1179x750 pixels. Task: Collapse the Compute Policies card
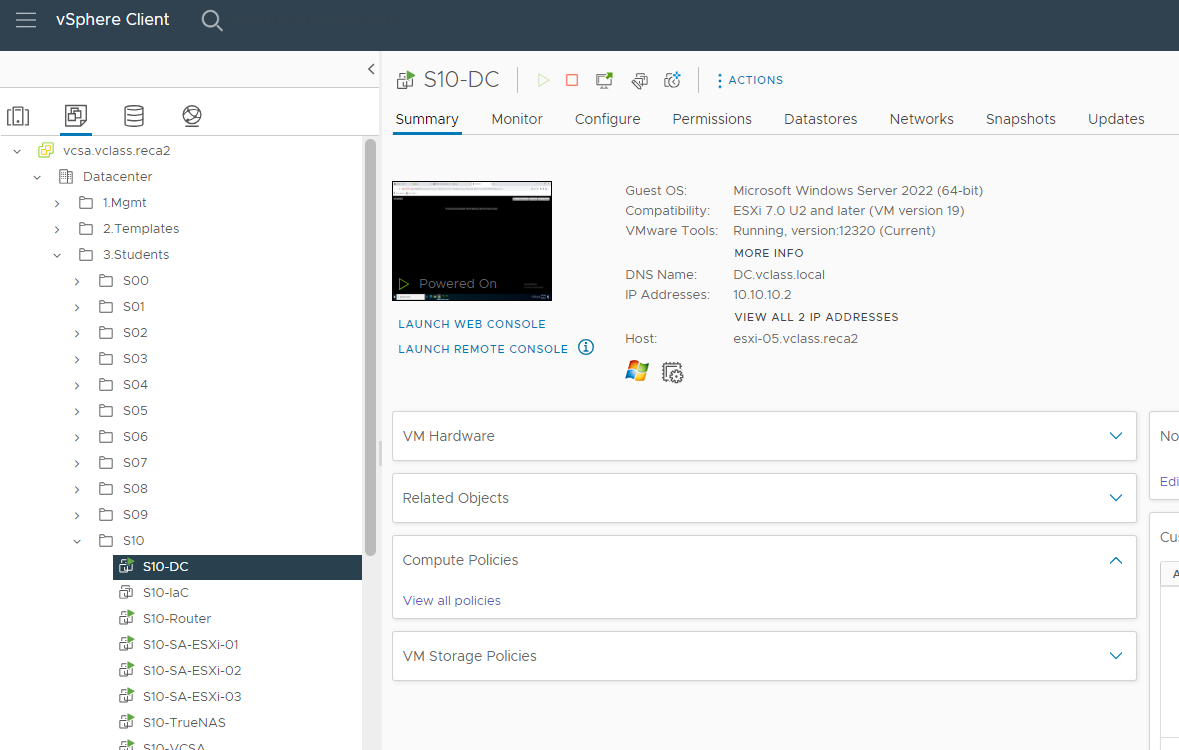(x=1116, y=560)
